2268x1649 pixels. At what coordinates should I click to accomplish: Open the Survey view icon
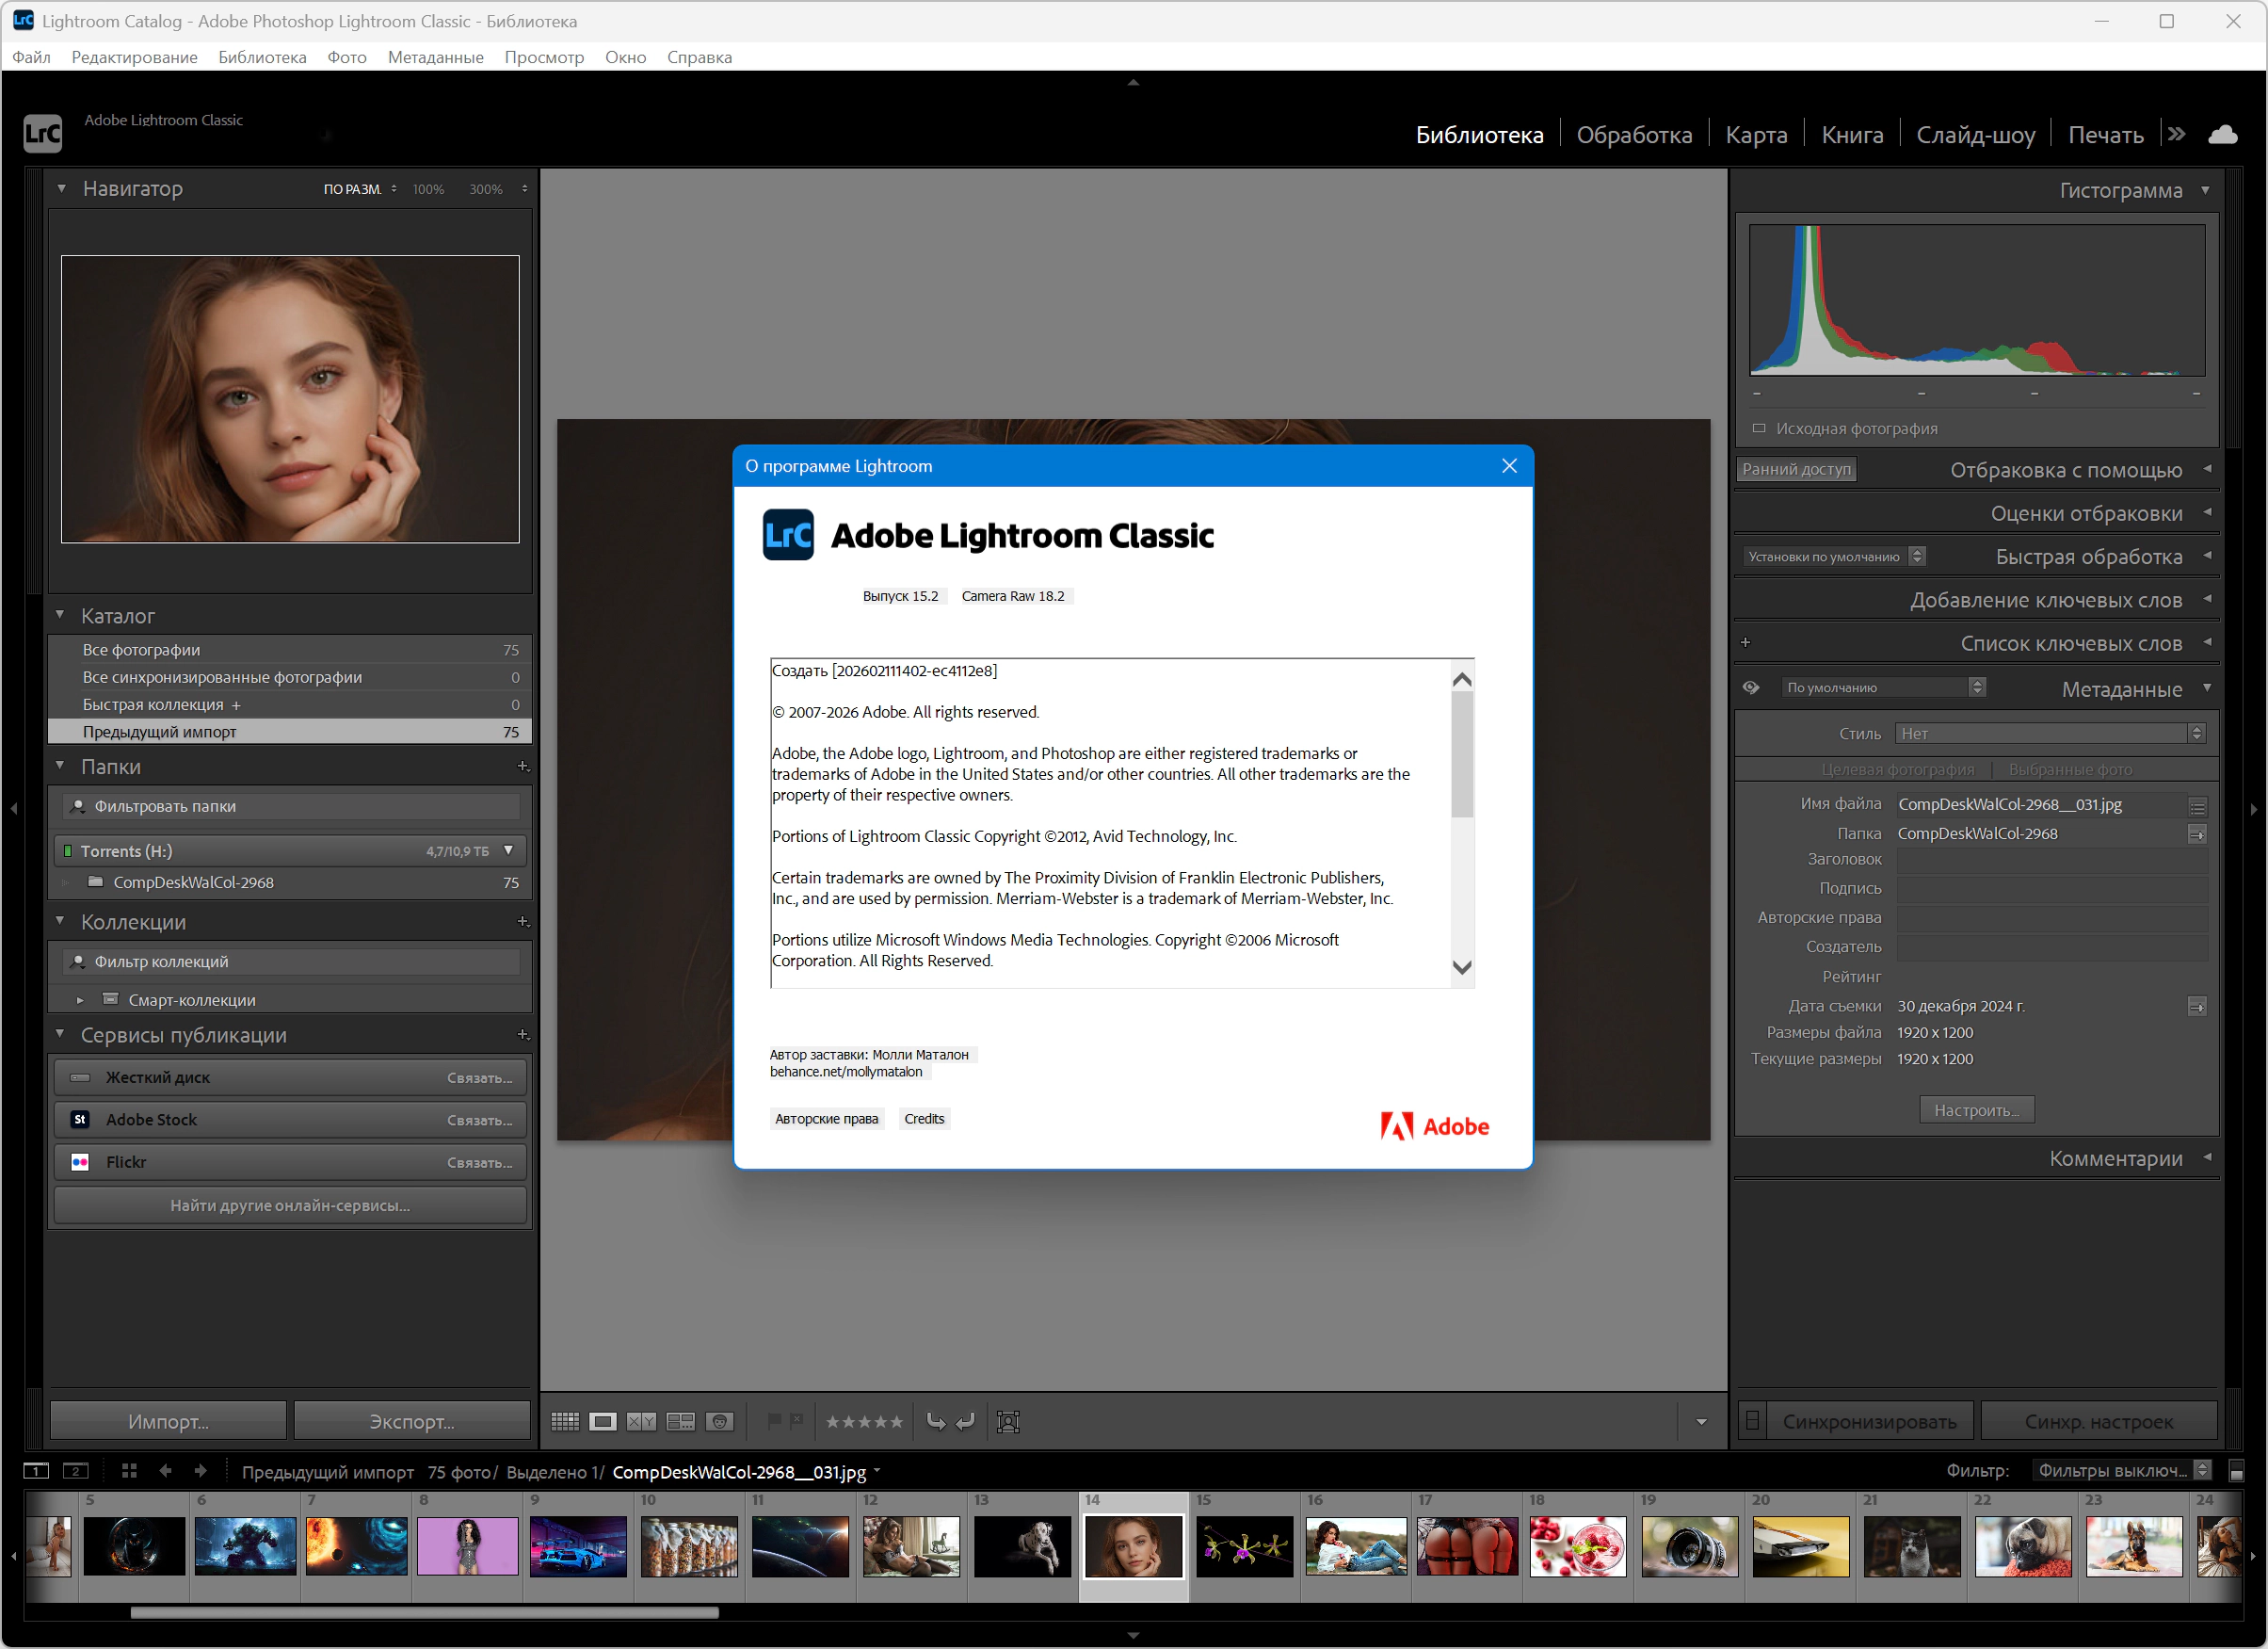[x=680, y=1421]
